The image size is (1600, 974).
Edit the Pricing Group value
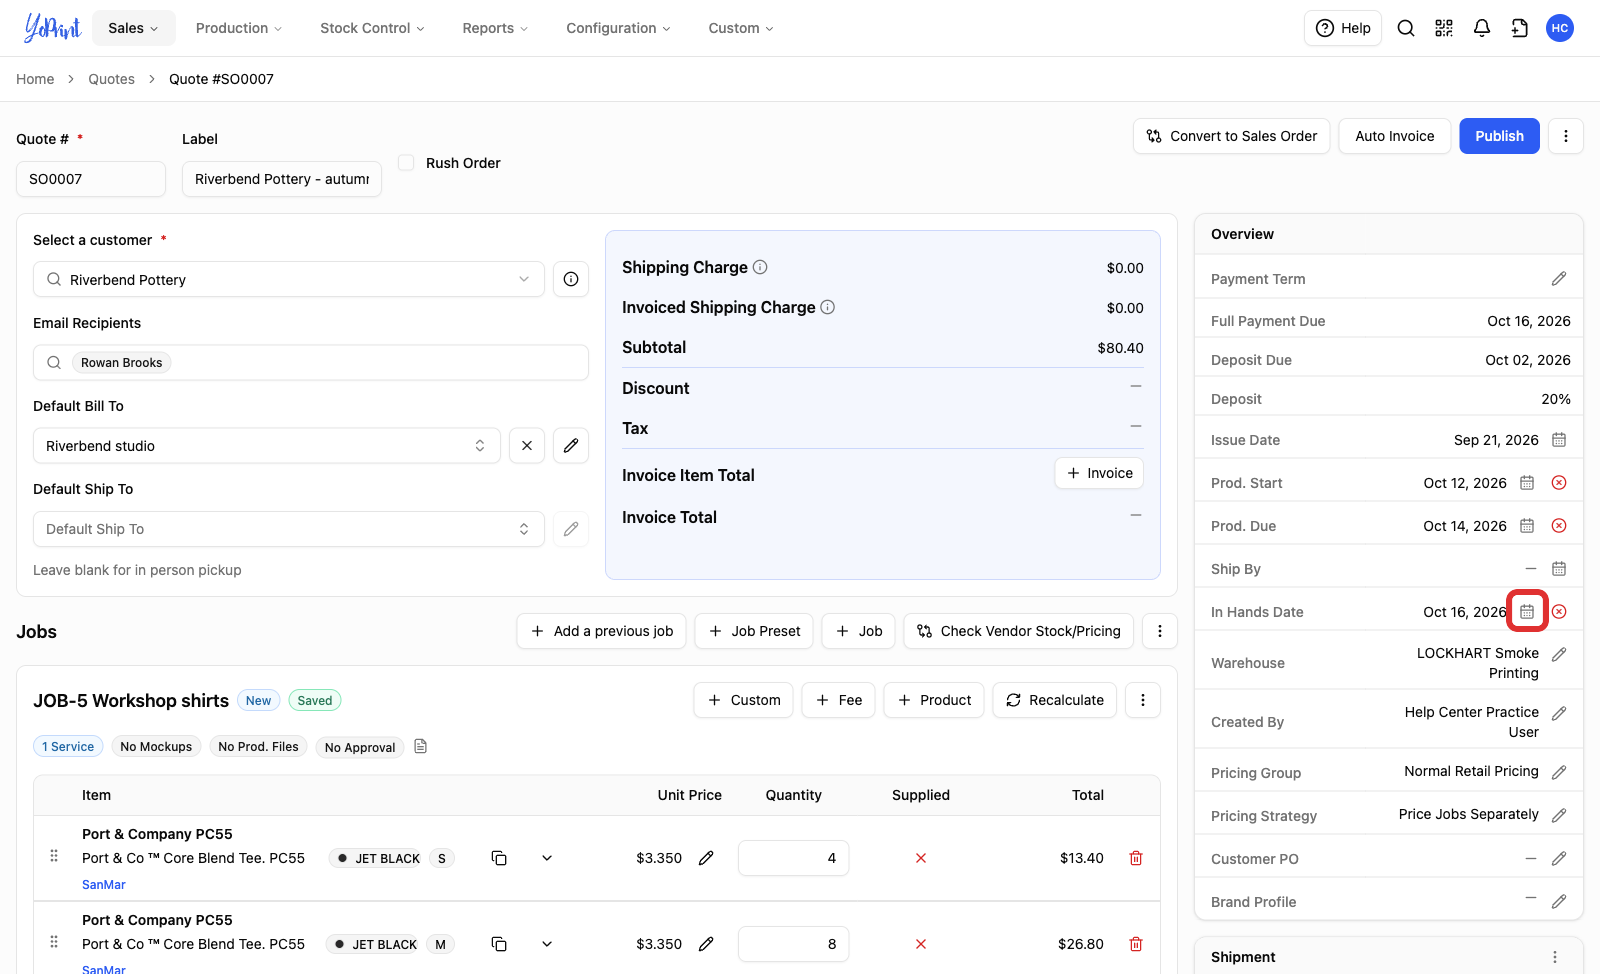pyautogui.click(x=1559, y=772)
